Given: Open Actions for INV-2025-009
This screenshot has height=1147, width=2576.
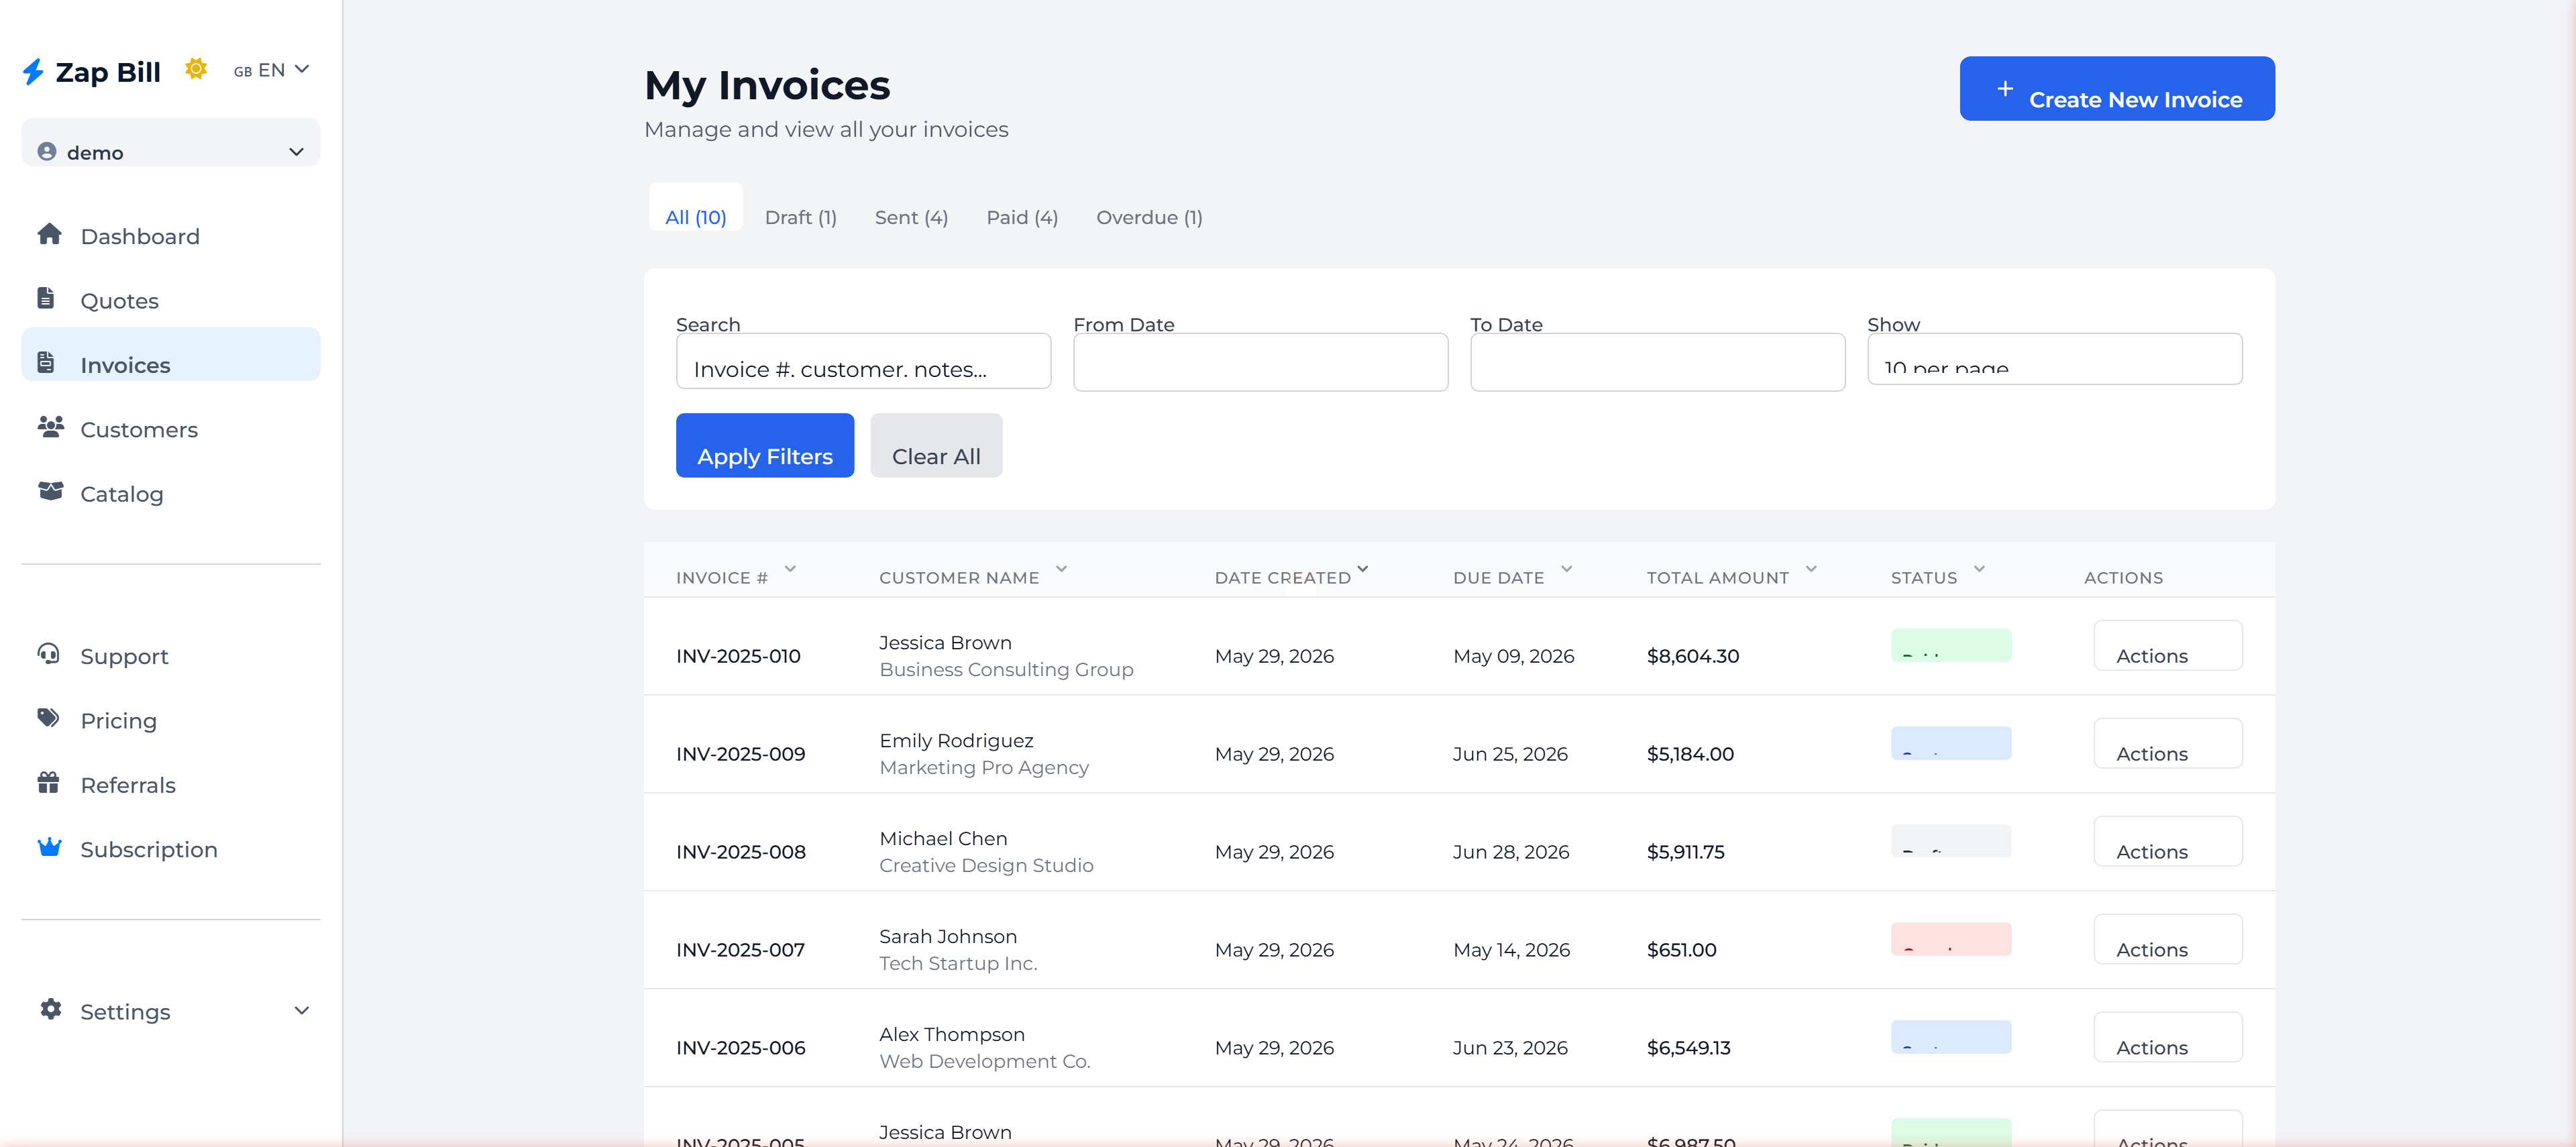Looking at the screenshot, I should [2167, 743].
